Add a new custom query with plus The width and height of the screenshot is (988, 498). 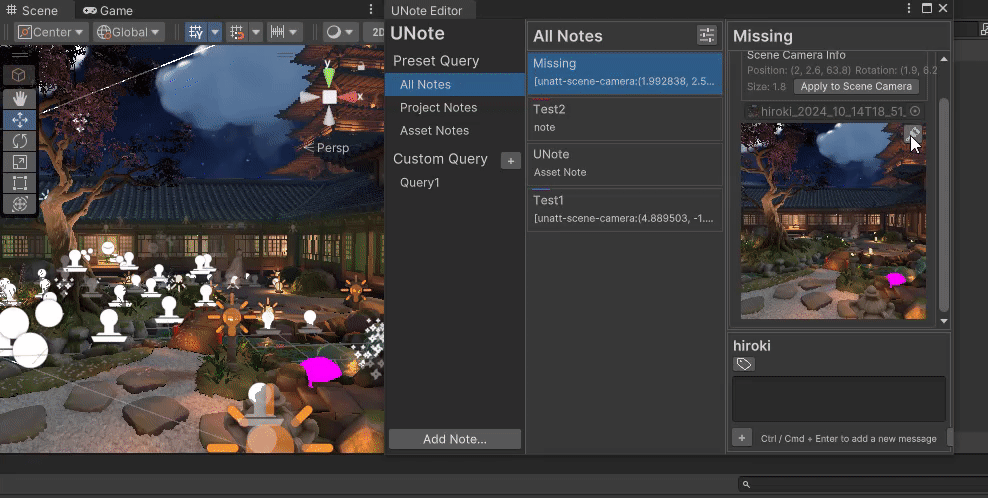tap(511, 161)
